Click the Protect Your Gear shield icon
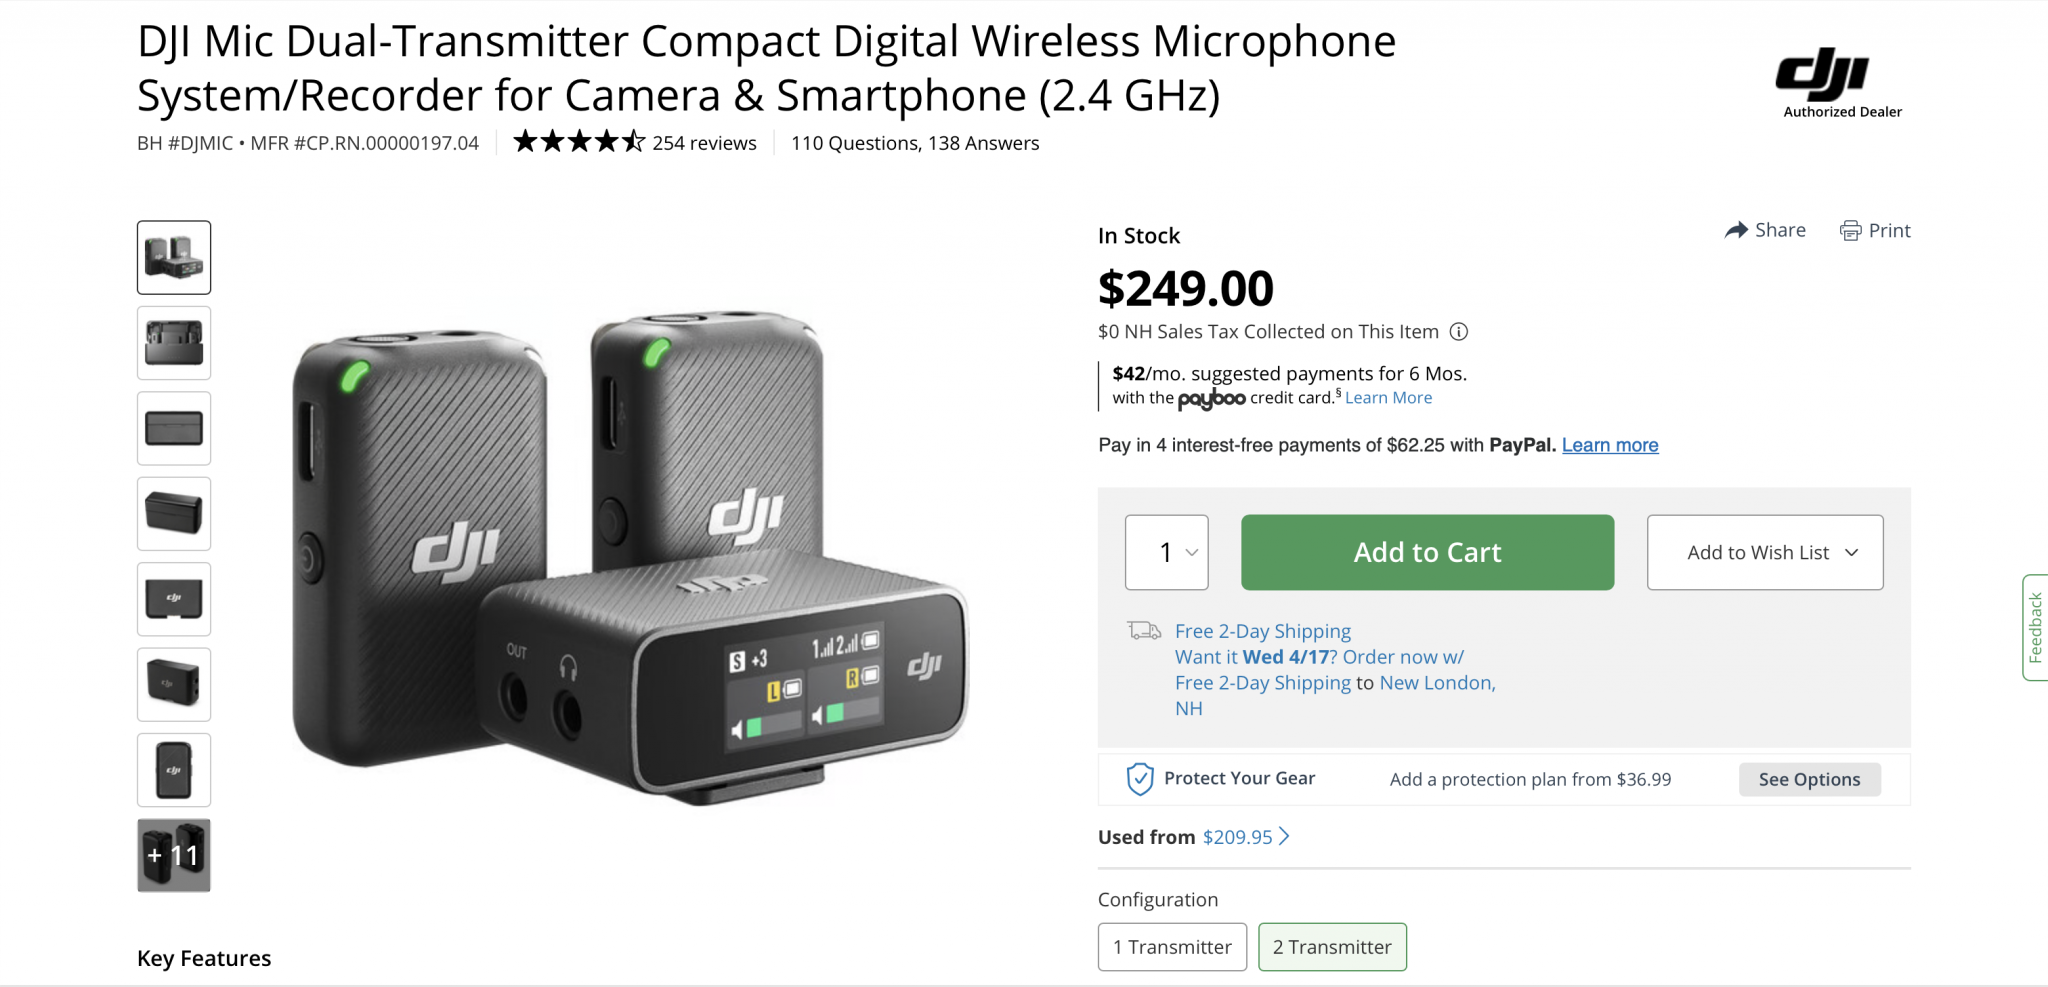Image resolution: width=2048 pixels, height=987 pixels. coord(1140,779)
